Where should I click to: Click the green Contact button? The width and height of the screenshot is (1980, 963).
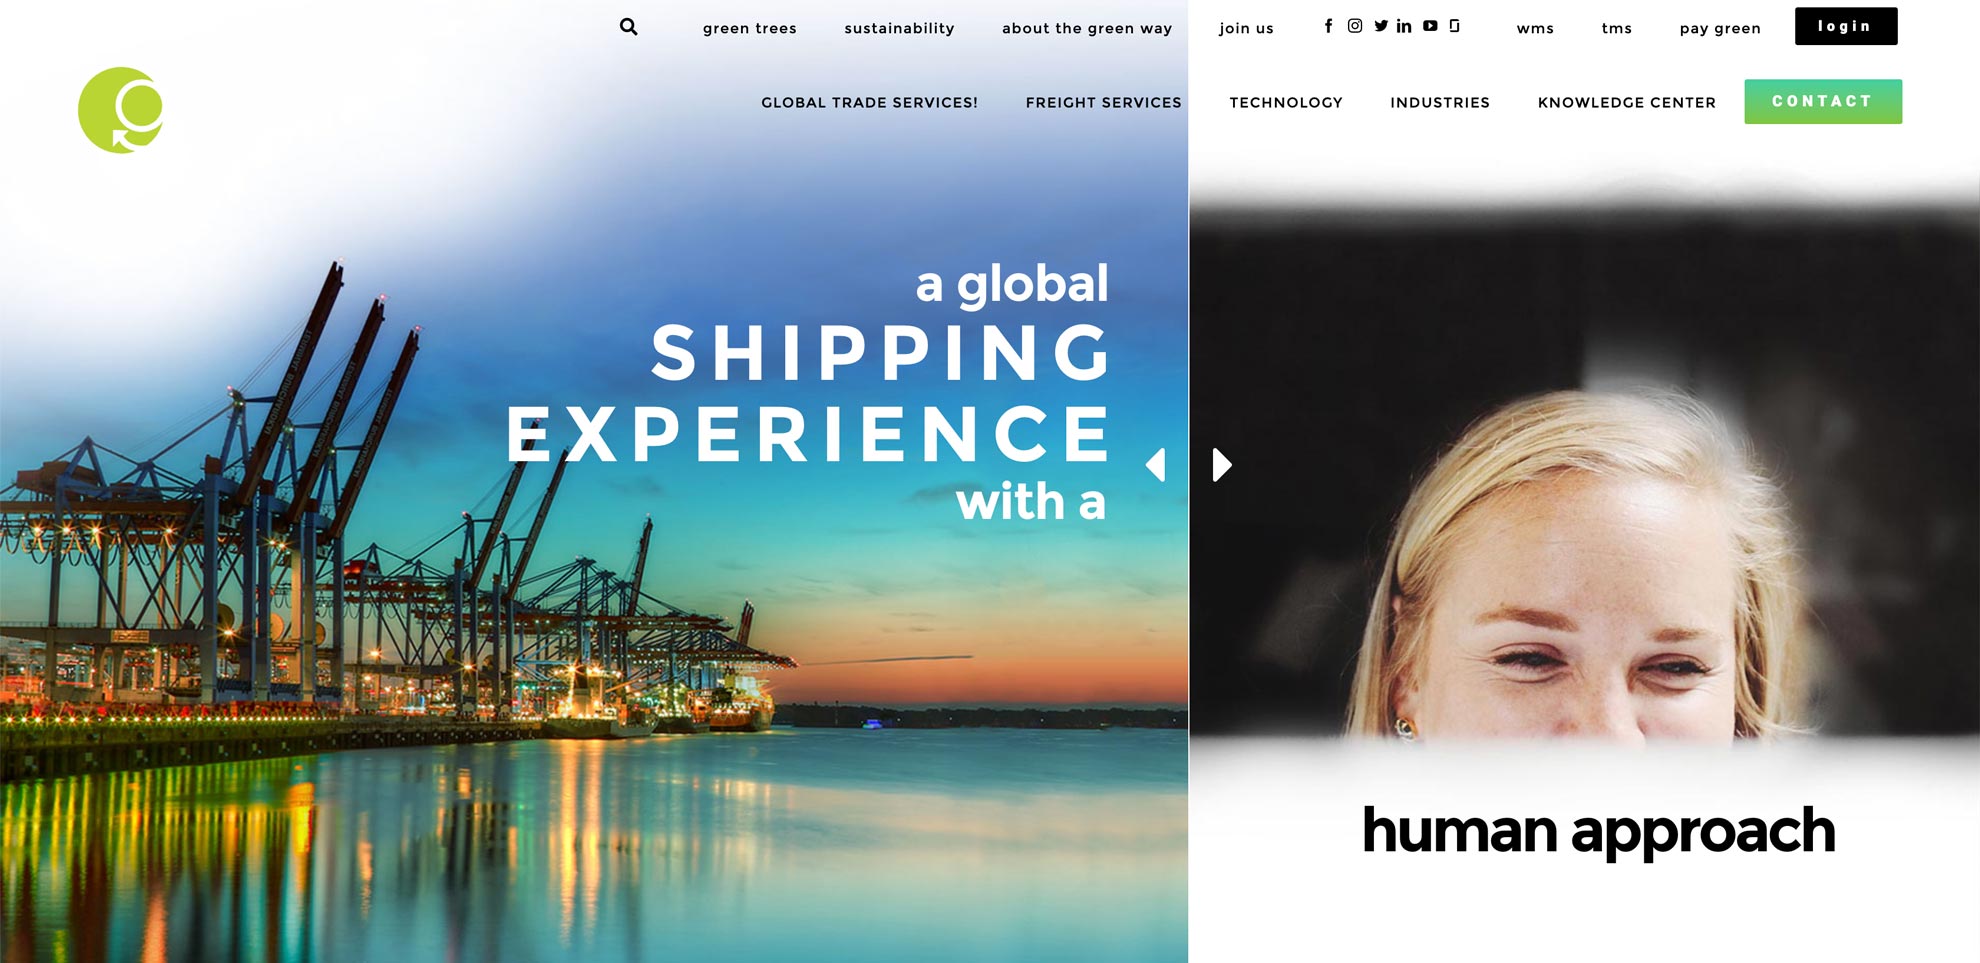click(x=1823, y=101)
